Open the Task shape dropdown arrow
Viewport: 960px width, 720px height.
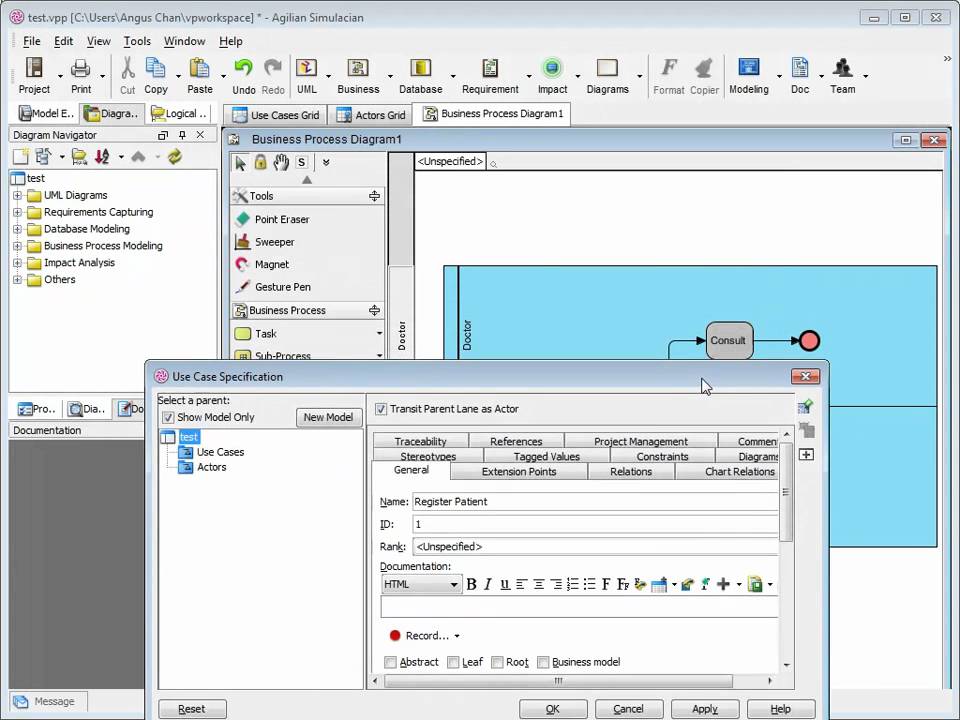(x=379, y=334)
